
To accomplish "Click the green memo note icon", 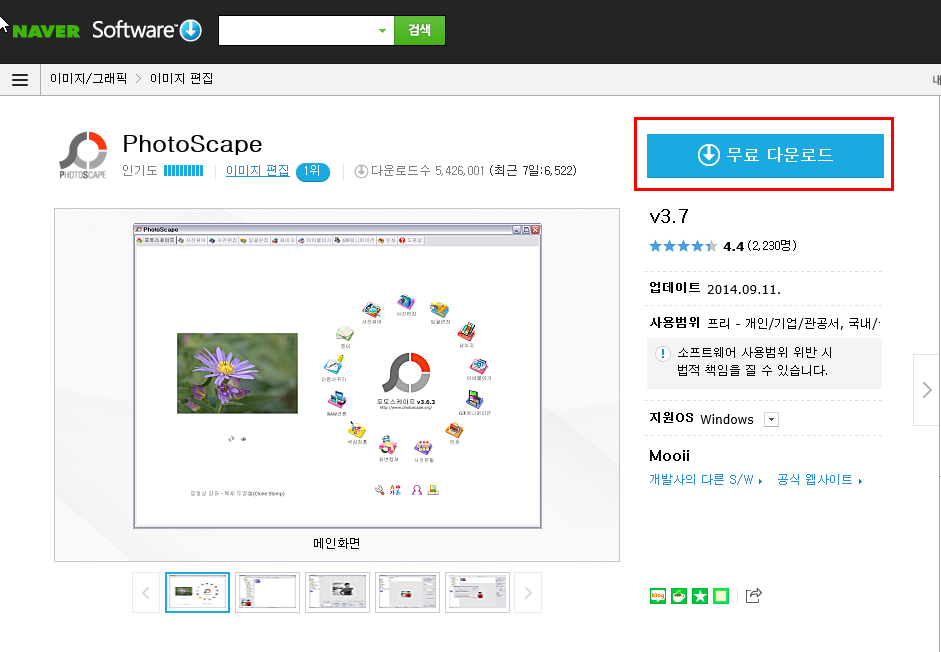I will [x=721, y=596].
